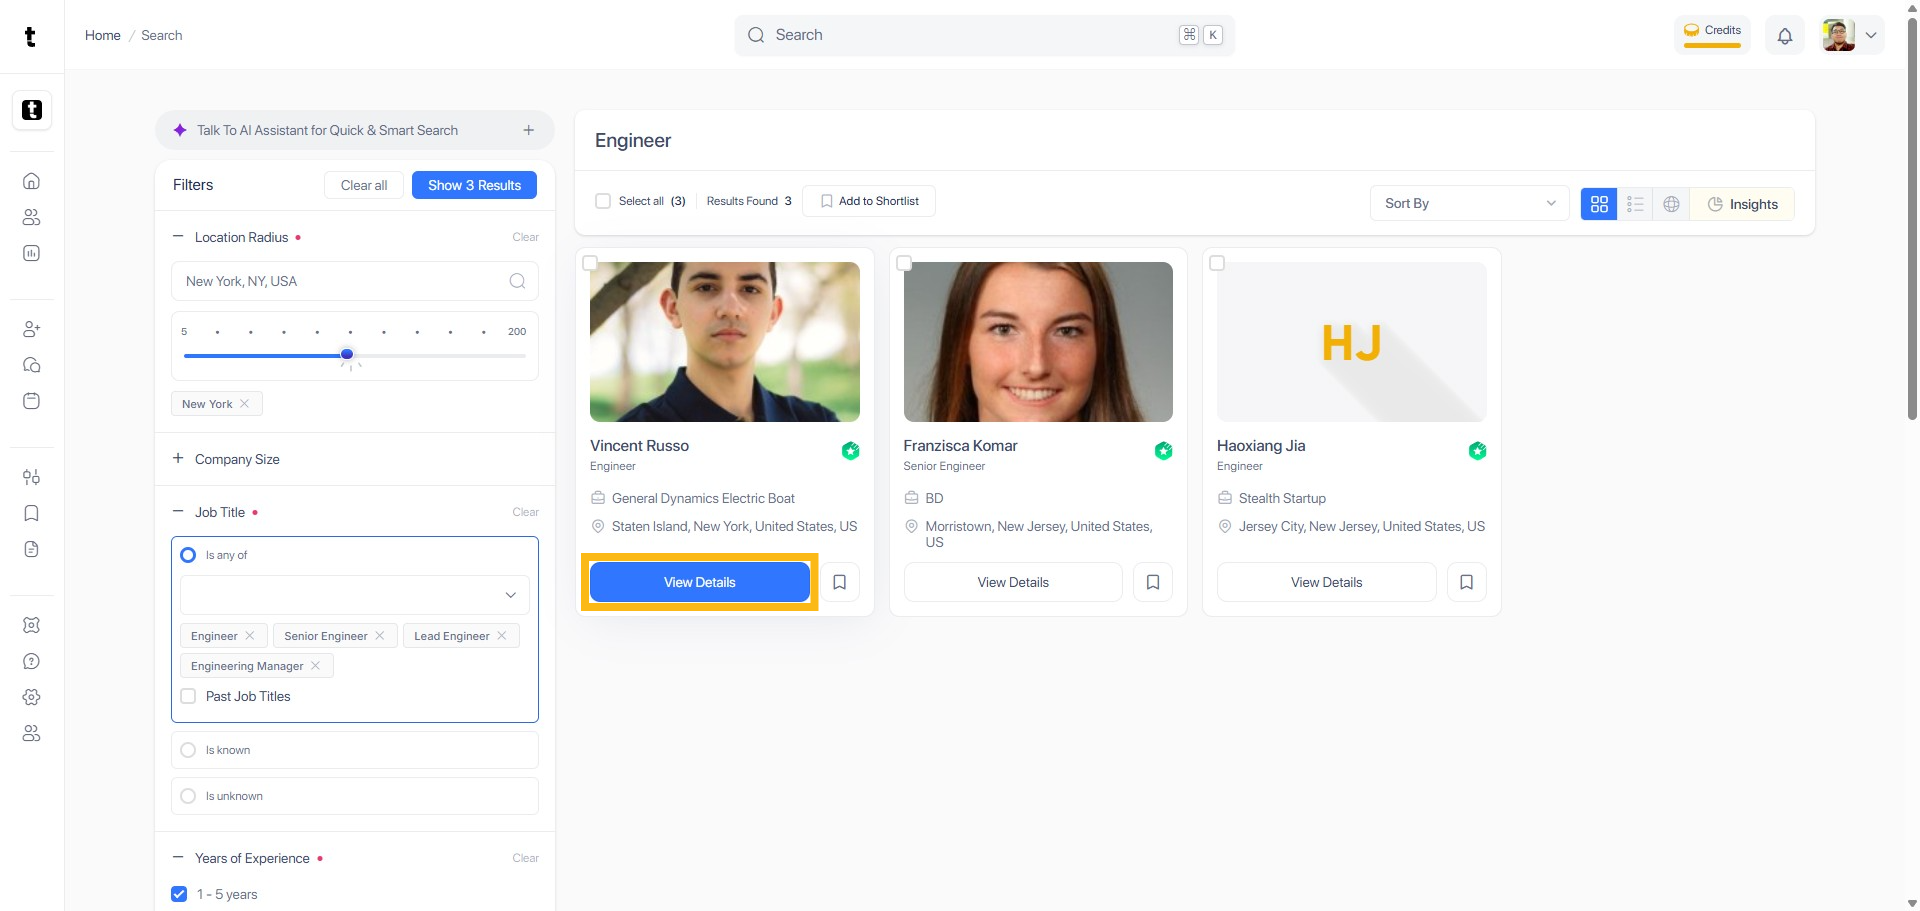Image resolution: width=1920 pixels, height=911 pixels.
Task: Bookmark Vincent Russo's profile card
Action: coord(840,582)
